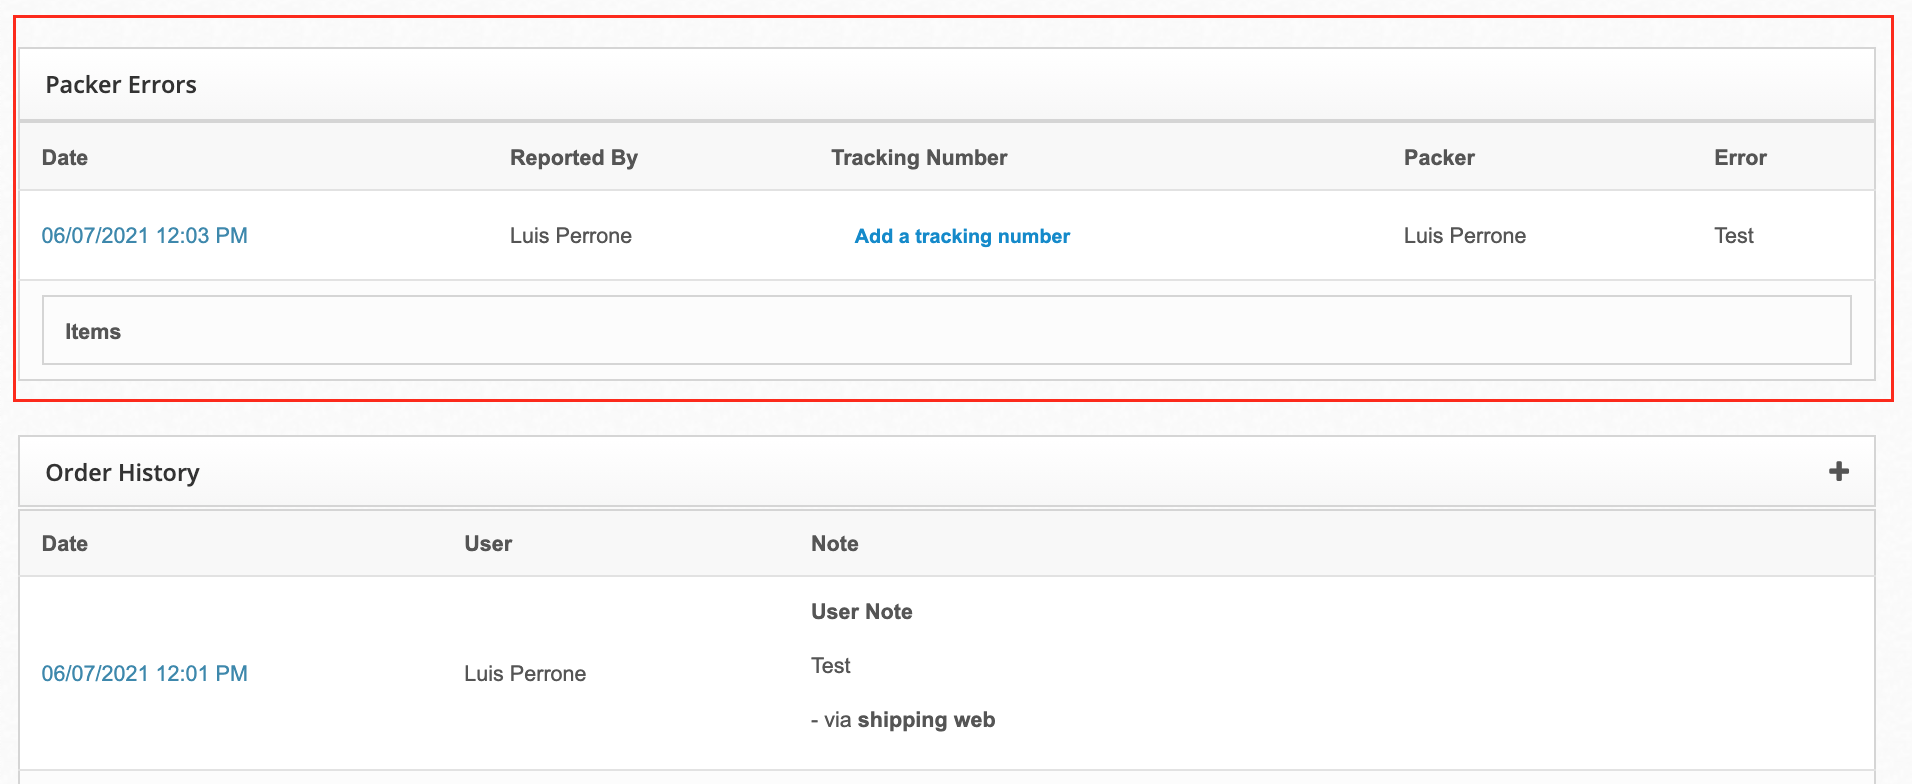Click the Order History panel title

[x=123, y=473]
